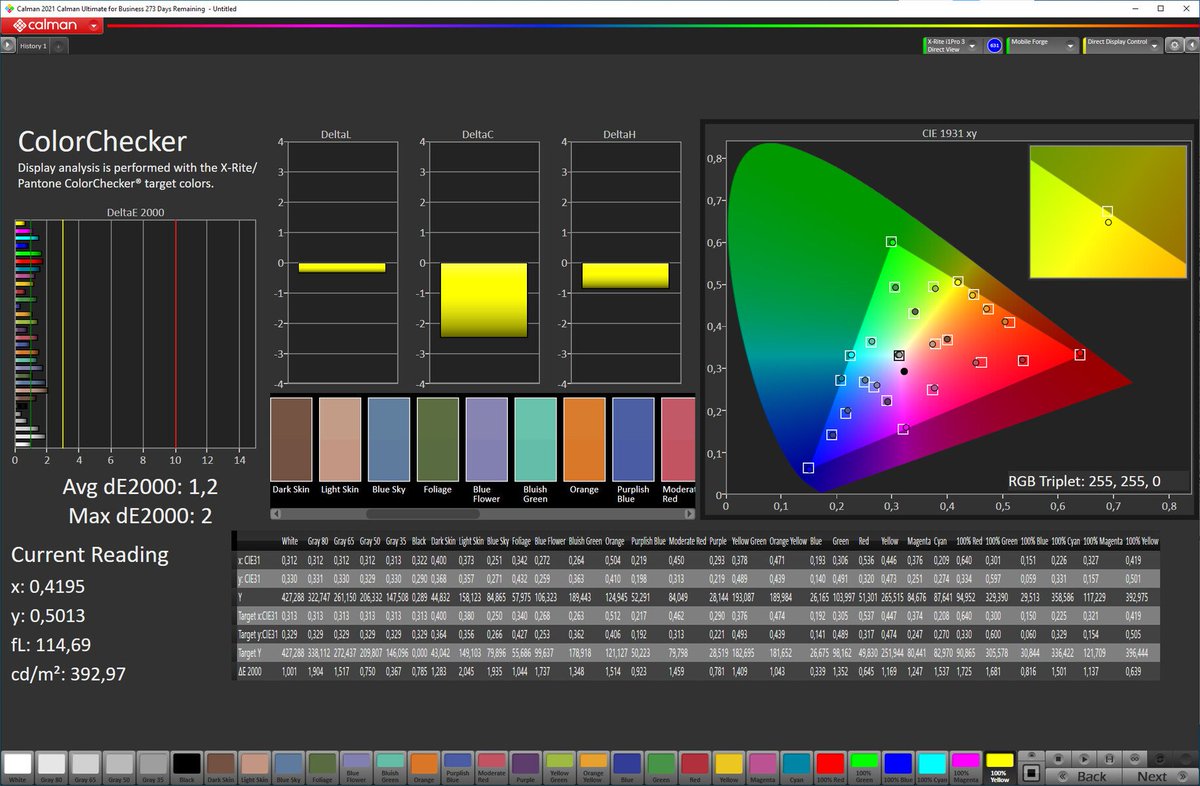Click the Light Skin comparison patch
The image size is (1200, 786).
coord(340,439)
